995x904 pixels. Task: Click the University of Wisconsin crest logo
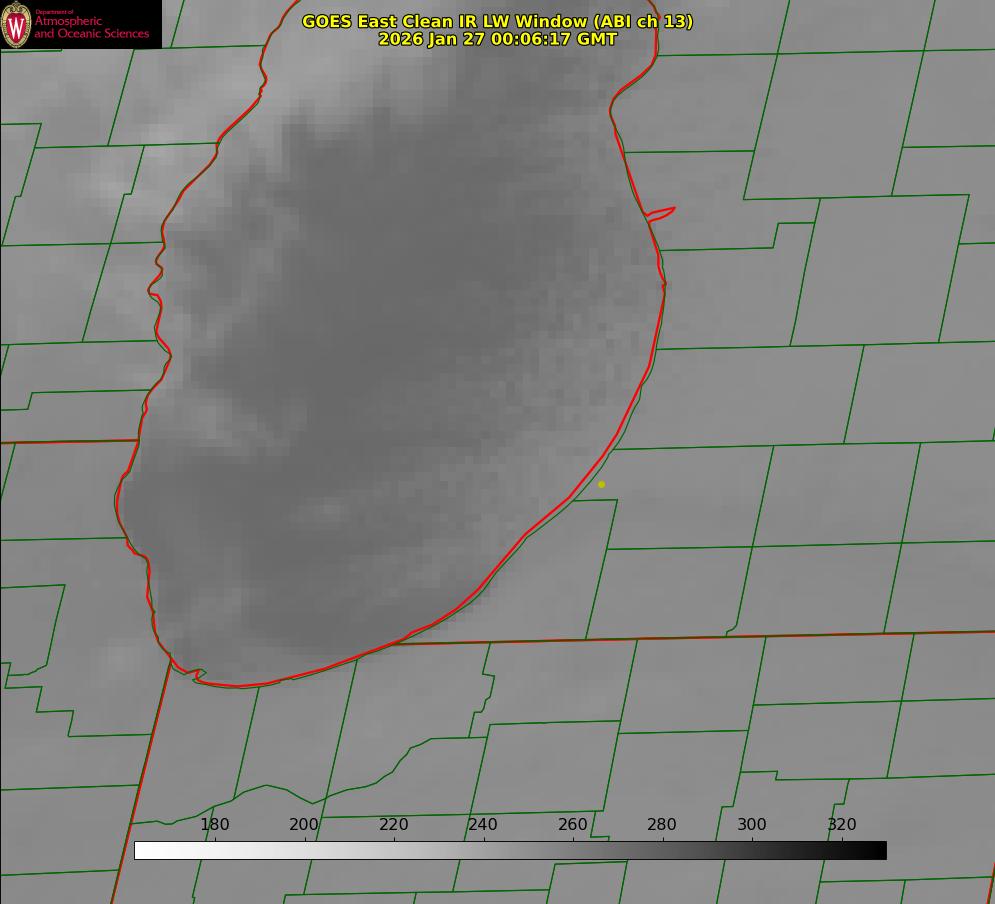(16, 24)
